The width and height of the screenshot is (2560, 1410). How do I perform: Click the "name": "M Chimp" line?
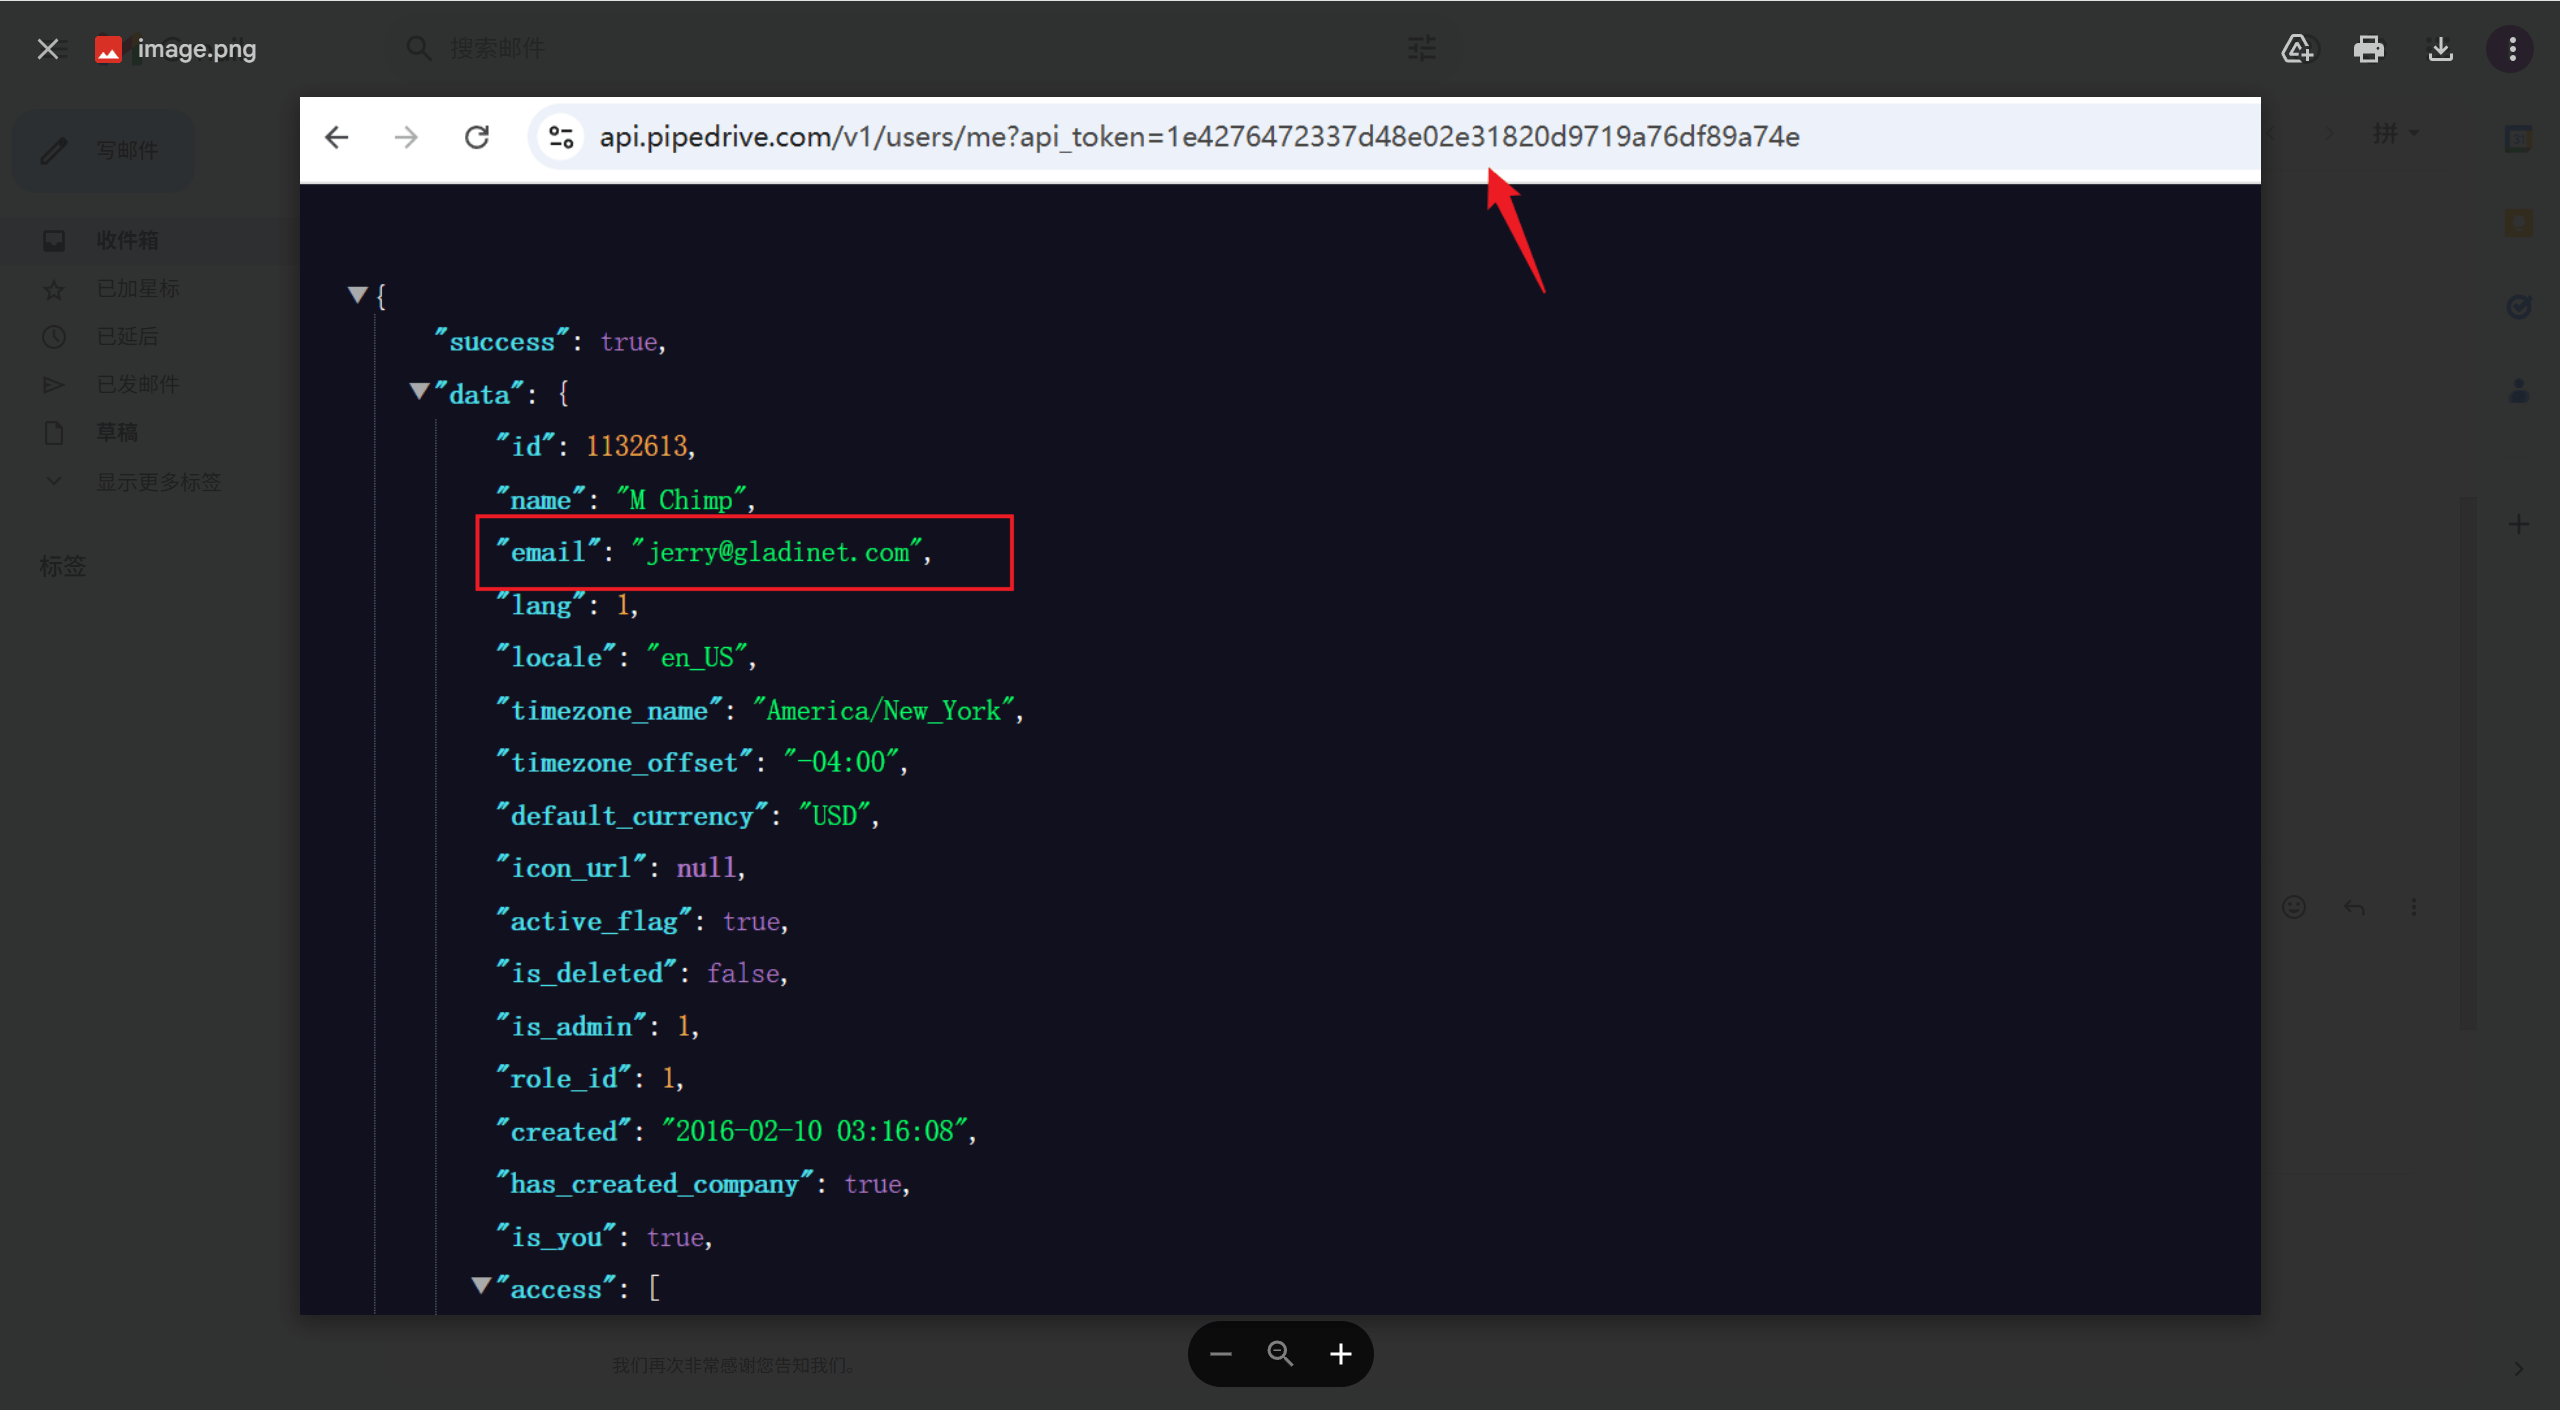pyautogui.click(x=626, y=499)
